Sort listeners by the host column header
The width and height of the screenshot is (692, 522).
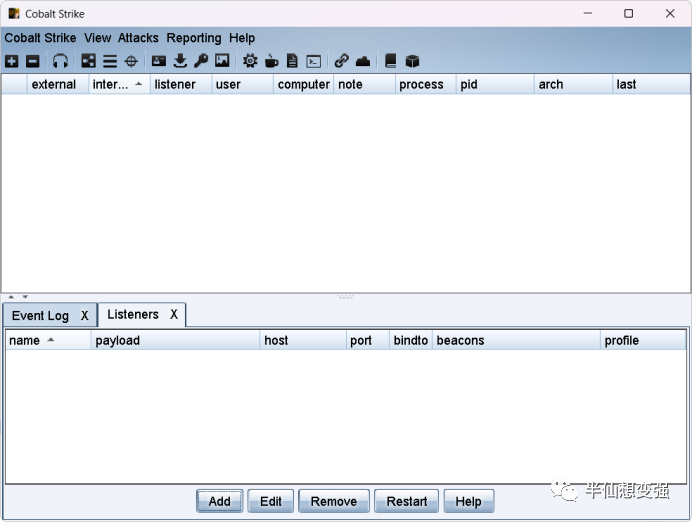click(303, 340)
